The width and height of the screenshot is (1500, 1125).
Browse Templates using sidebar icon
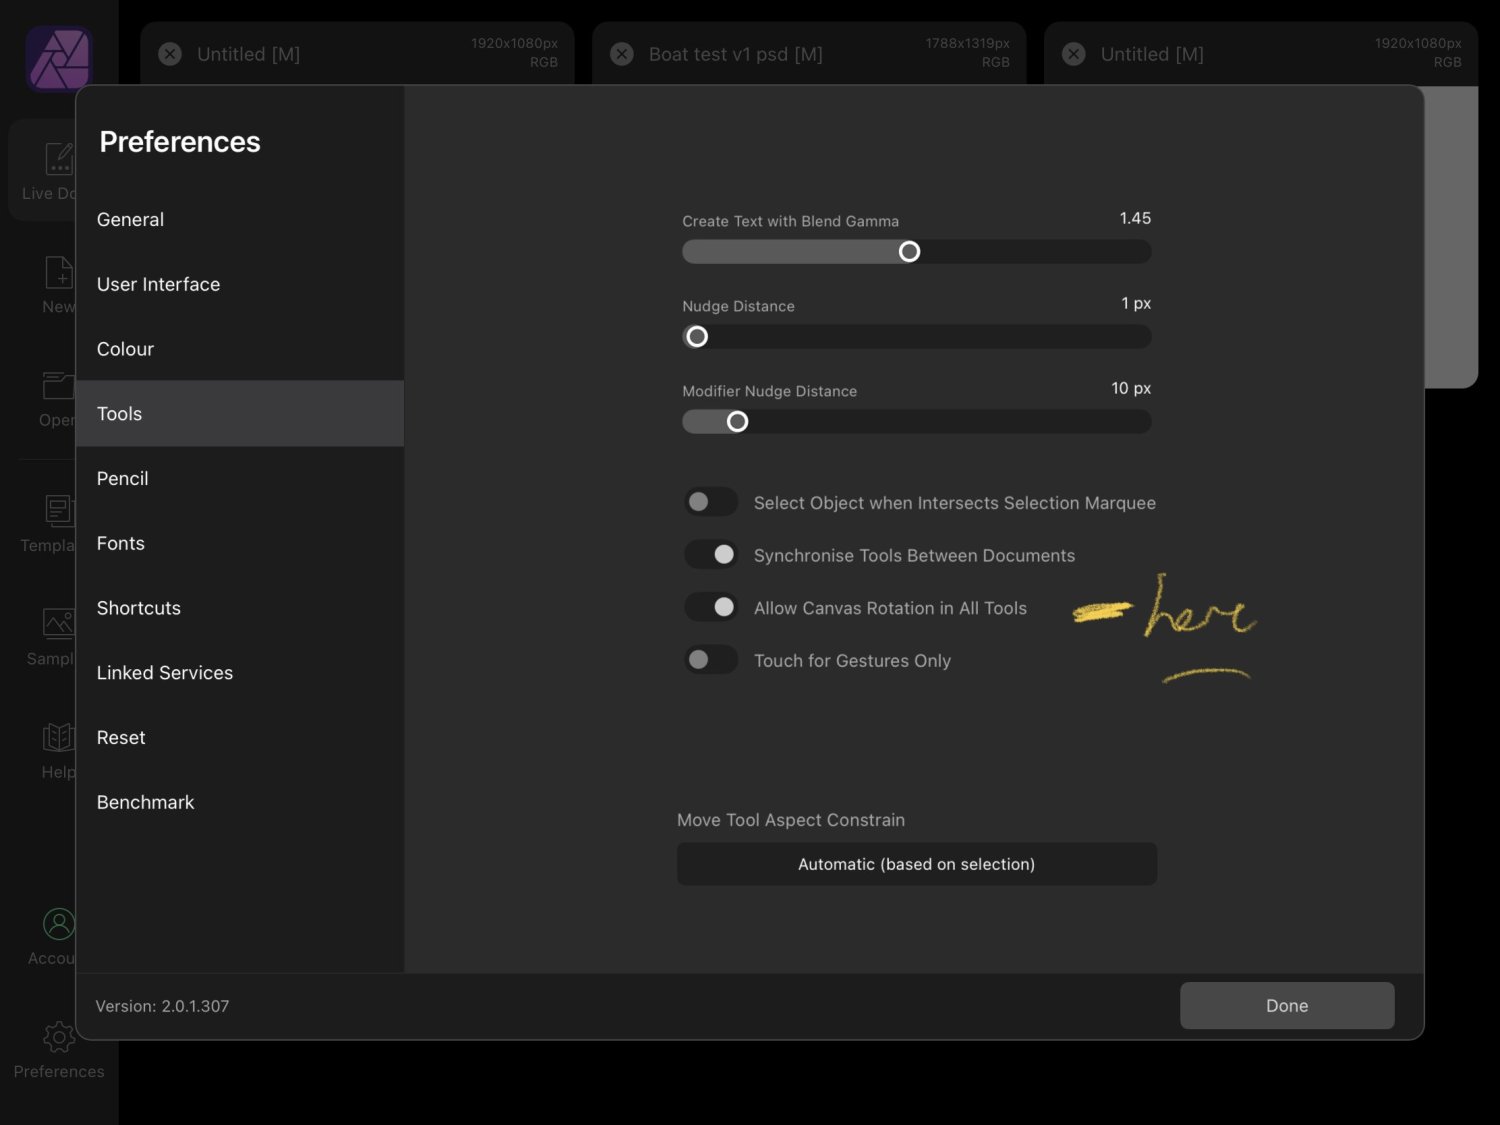tap(57, 511)
